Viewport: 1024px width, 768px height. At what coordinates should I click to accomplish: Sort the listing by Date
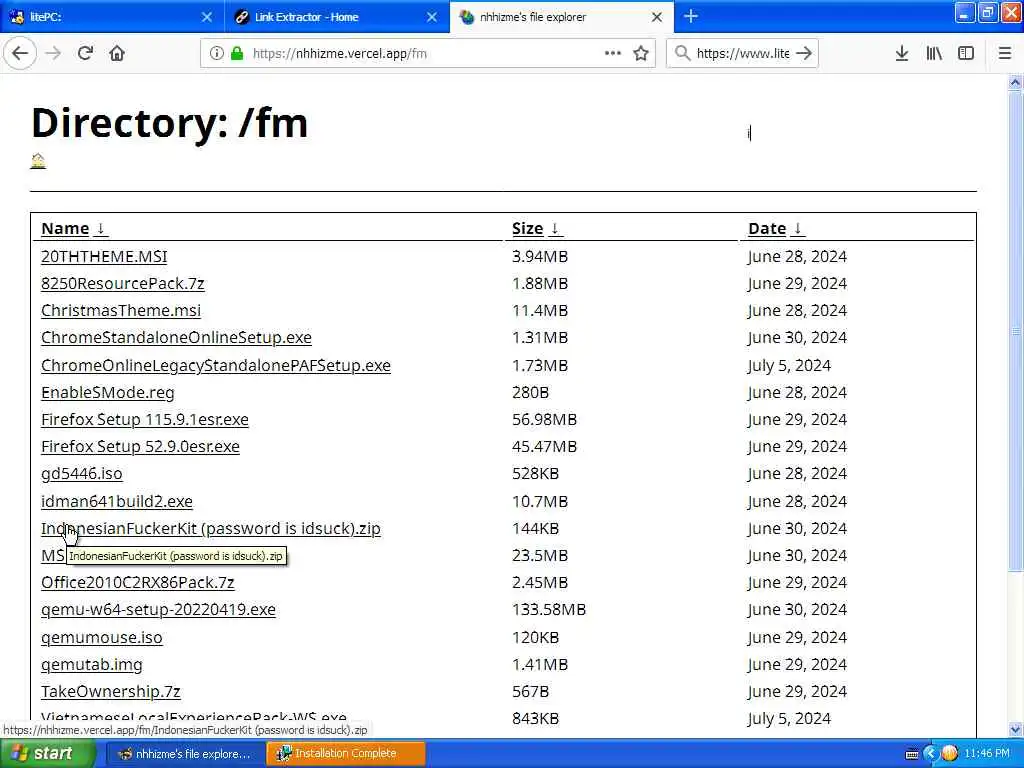776,229
